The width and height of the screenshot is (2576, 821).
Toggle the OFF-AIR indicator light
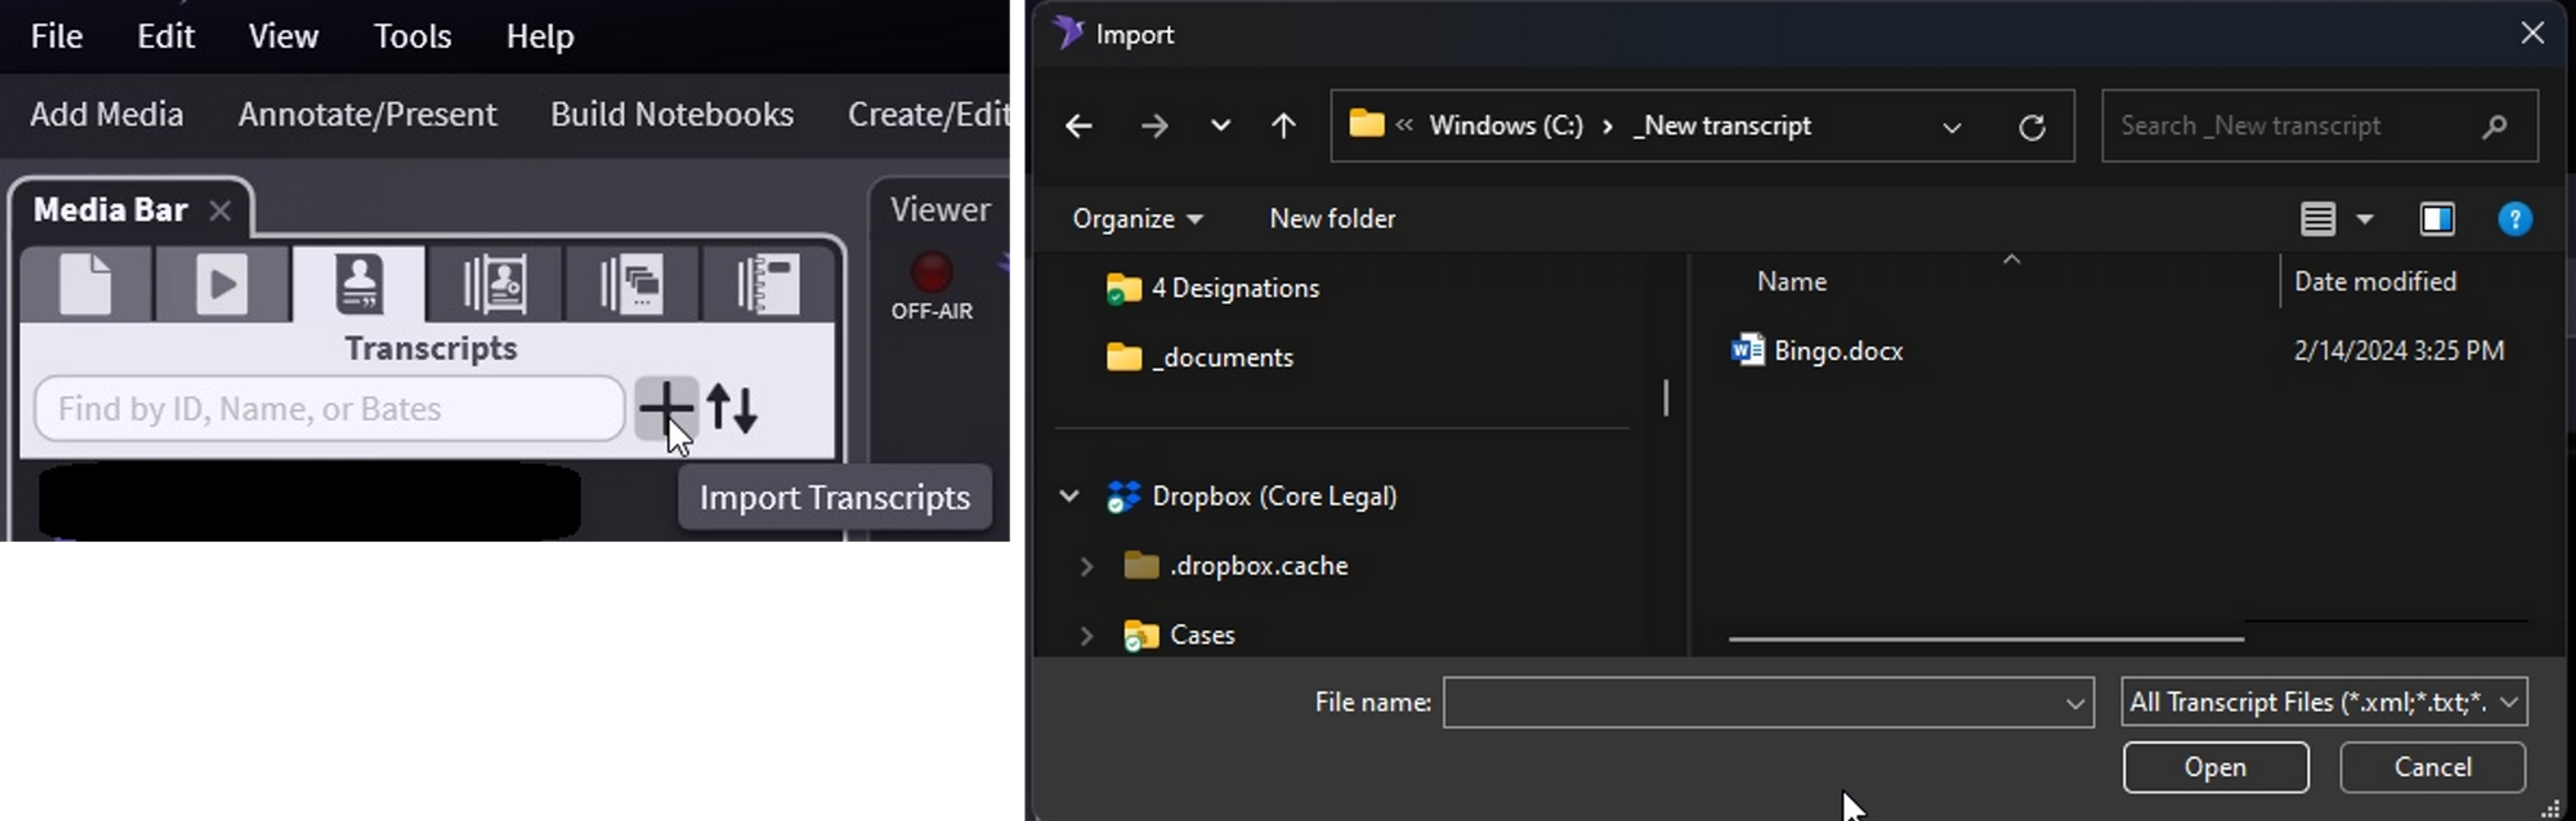(x=931, y=273)
